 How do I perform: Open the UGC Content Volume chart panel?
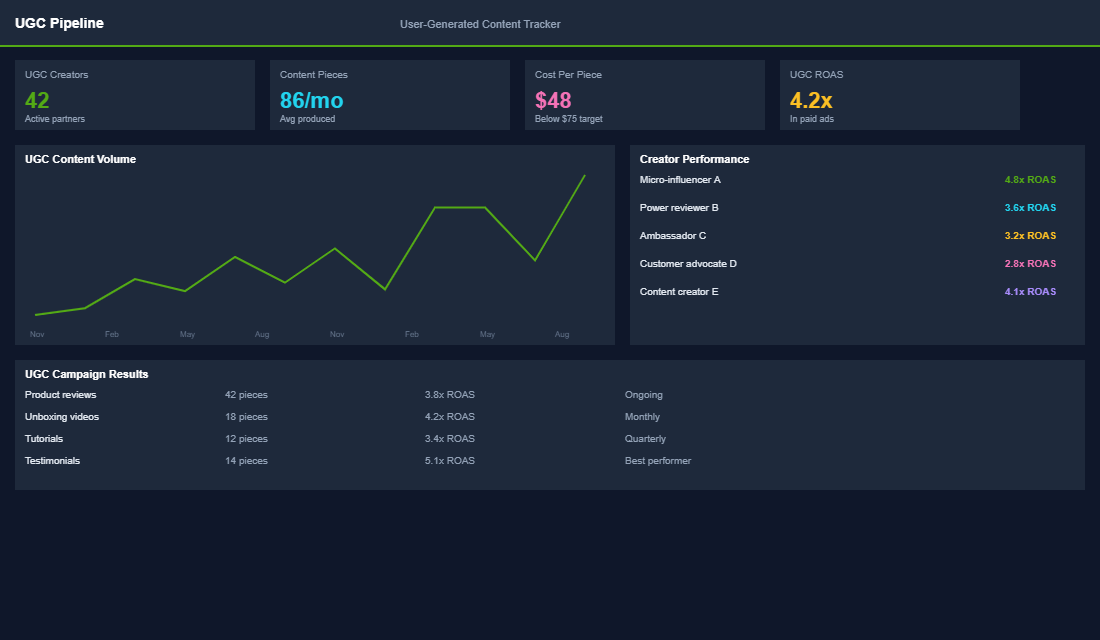click(313, 247)
